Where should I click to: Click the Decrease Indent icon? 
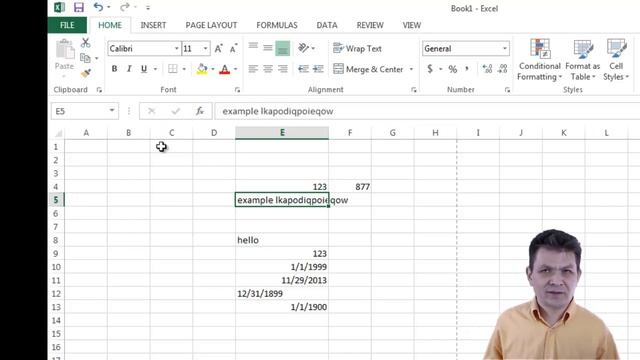(303, 69)
